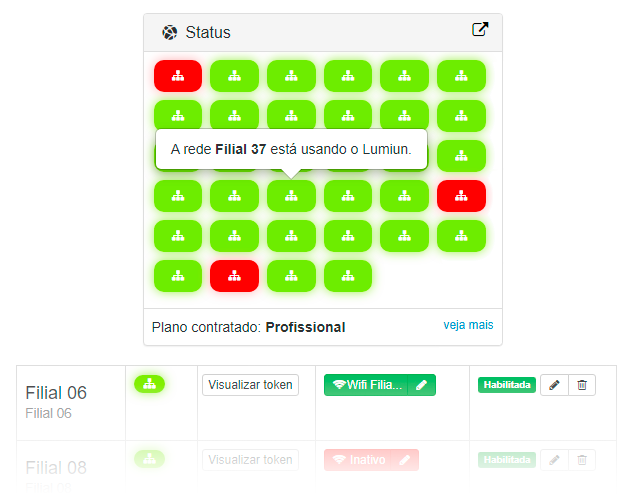Delete Filial 06 using the trash icon
Screen dimensions: 635x500
[582, 385]
